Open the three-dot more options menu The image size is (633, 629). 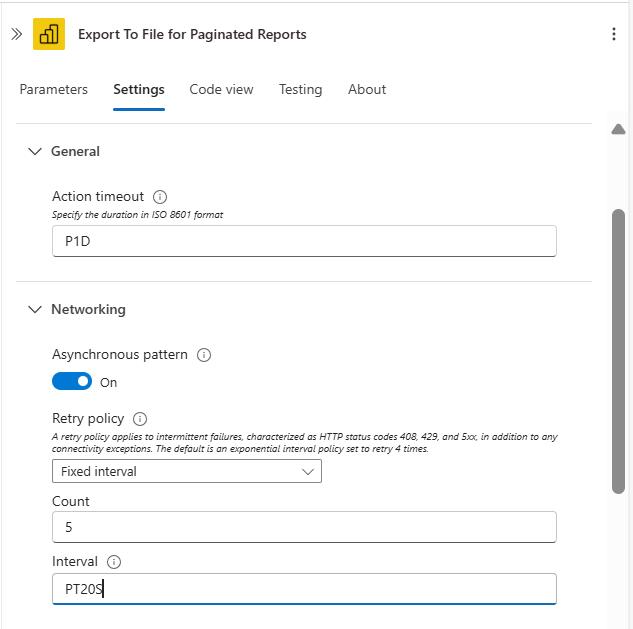(614, 34)
